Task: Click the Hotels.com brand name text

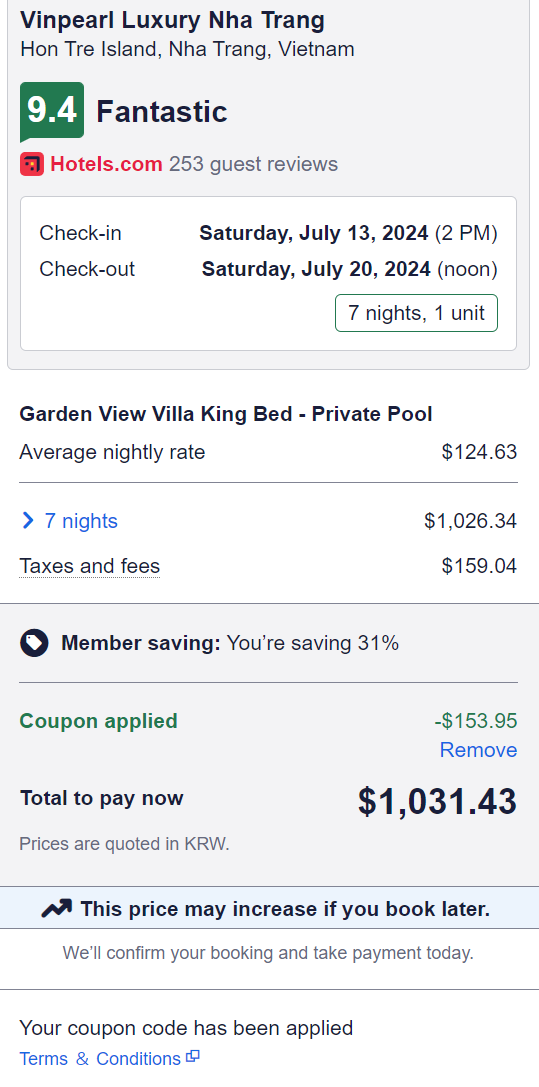Action: 106,164
